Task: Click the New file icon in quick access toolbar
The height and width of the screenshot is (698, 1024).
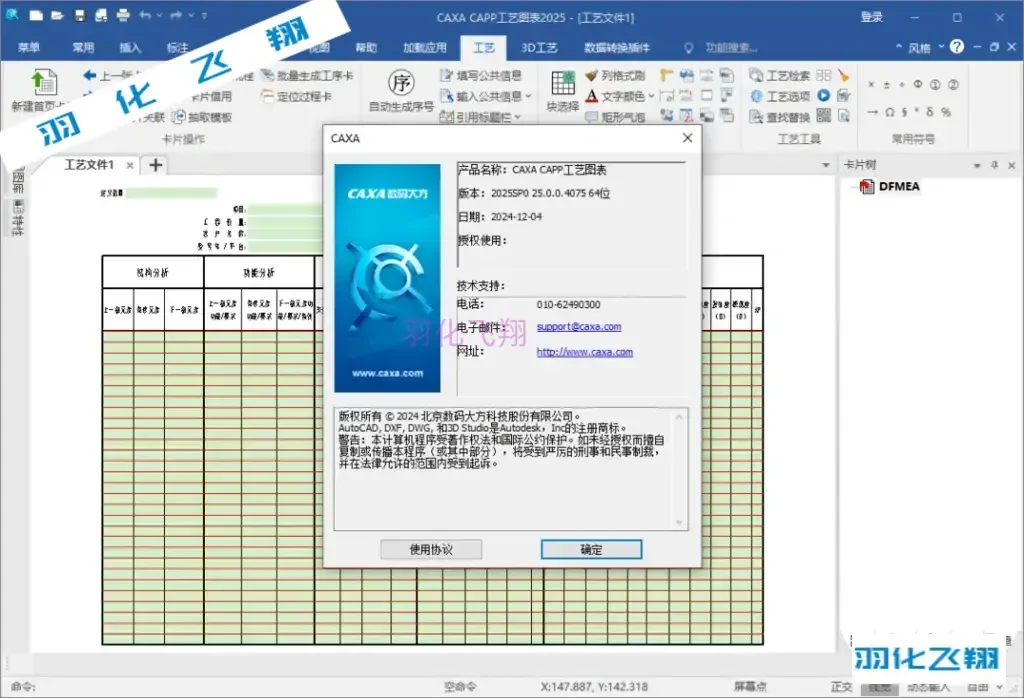Action: (36, 16)
